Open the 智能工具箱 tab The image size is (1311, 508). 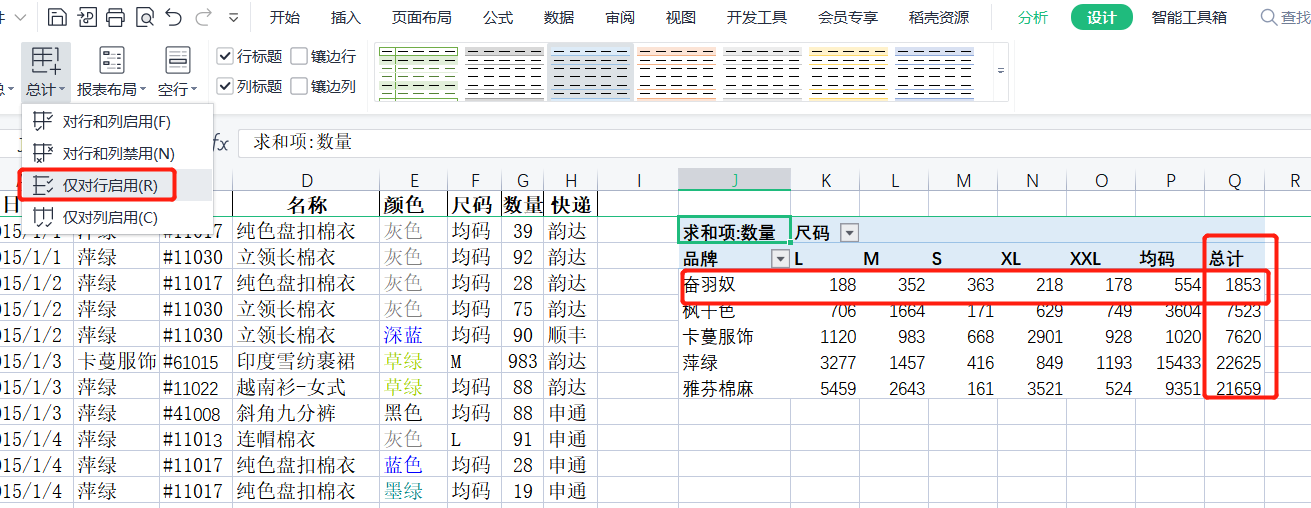[x=1189, y=18]
